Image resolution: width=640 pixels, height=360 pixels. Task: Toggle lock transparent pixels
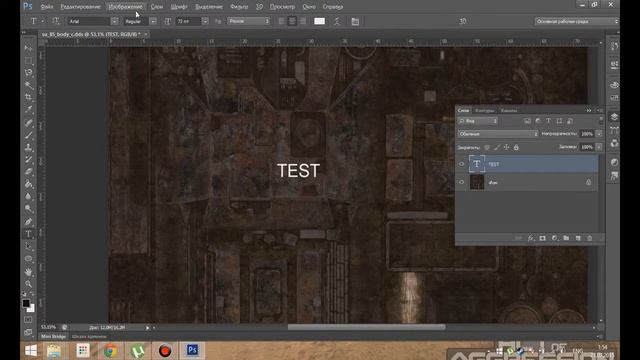pos(487,147)
